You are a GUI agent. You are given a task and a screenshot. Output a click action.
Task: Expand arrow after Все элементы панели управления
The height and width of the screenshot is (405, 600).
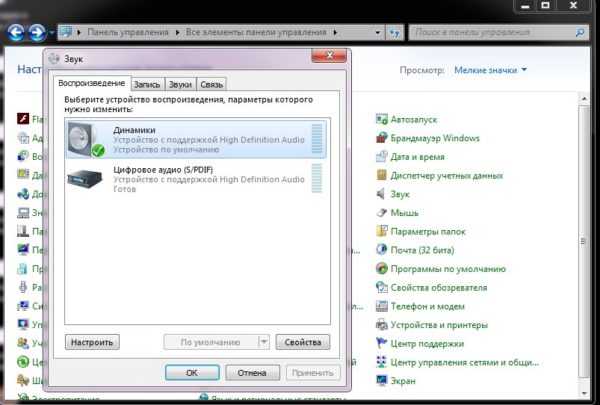pos(335,33)
